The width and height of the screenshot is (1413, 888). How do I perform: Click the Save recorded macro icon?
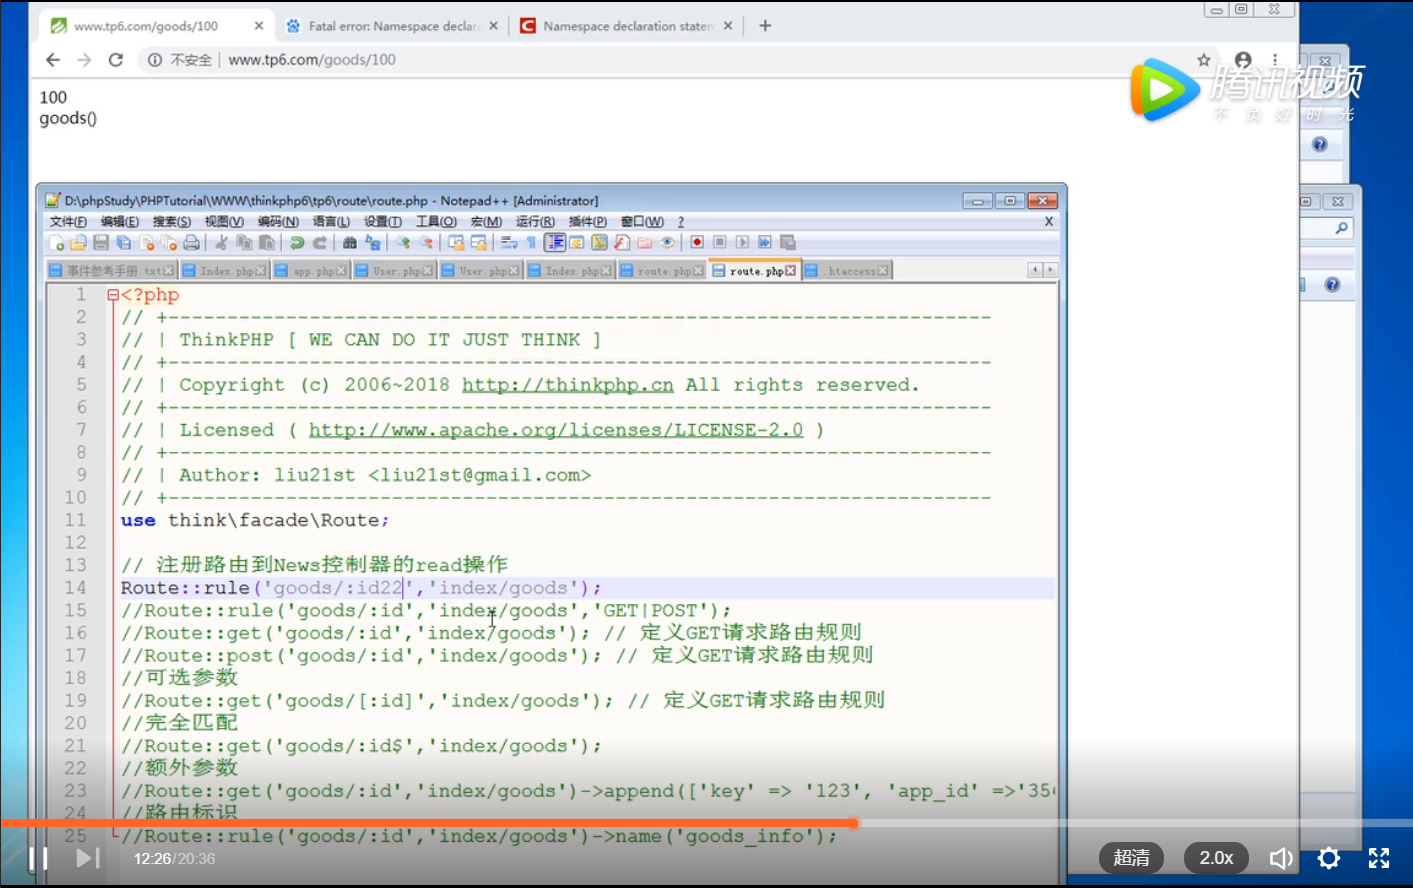(x=787, y=242)
